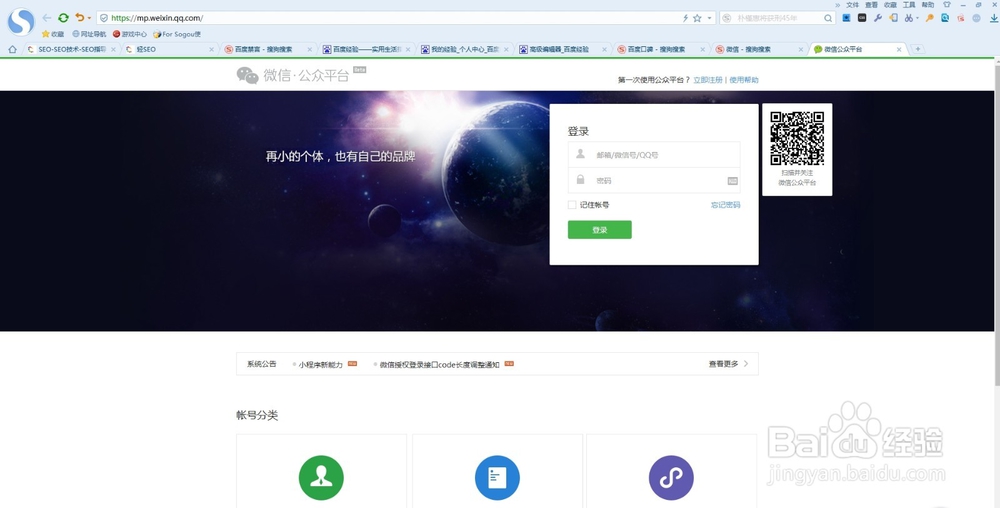Viewport: 1000px width, 508px height.
Task: Click the black extension icon in the toolbar
Action: point(862,18)
